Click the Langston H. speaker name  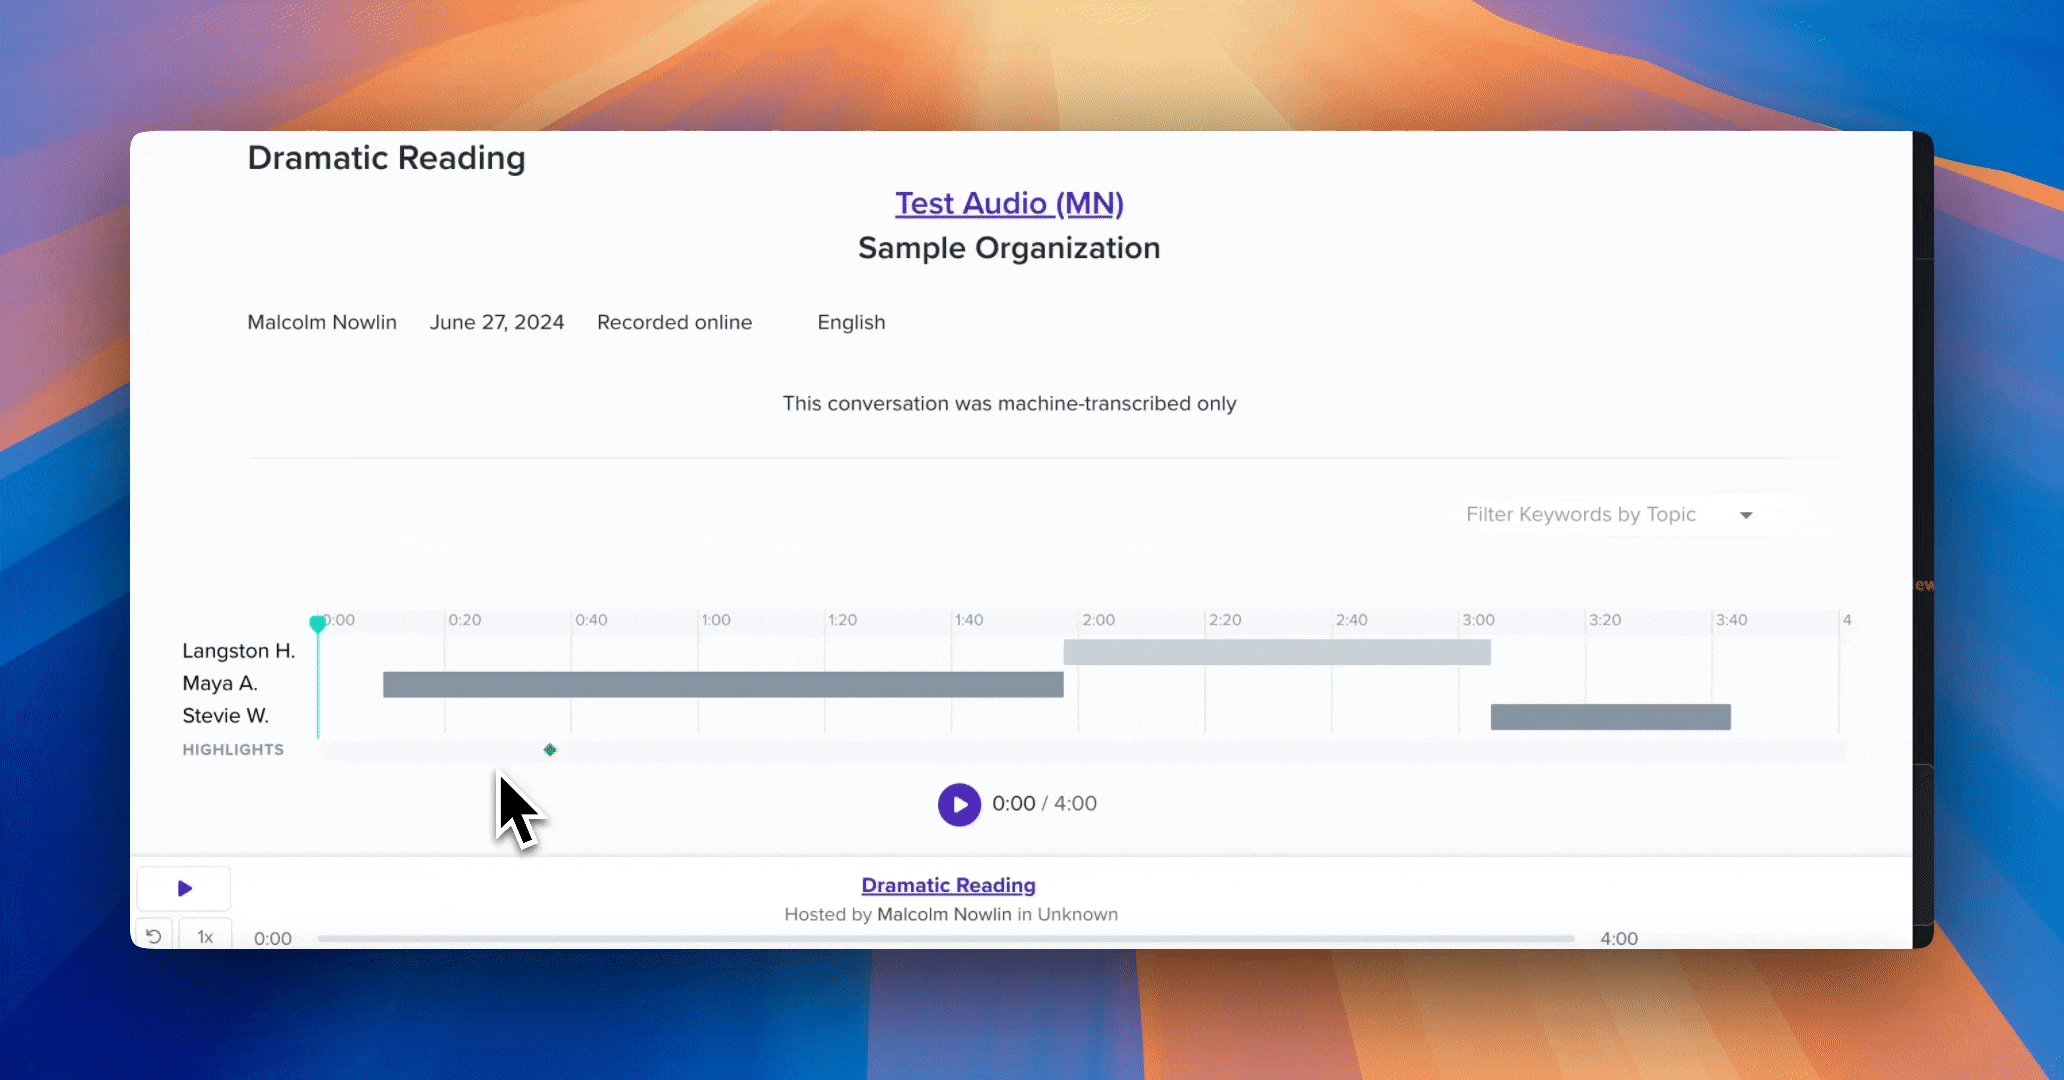point(238,651)
